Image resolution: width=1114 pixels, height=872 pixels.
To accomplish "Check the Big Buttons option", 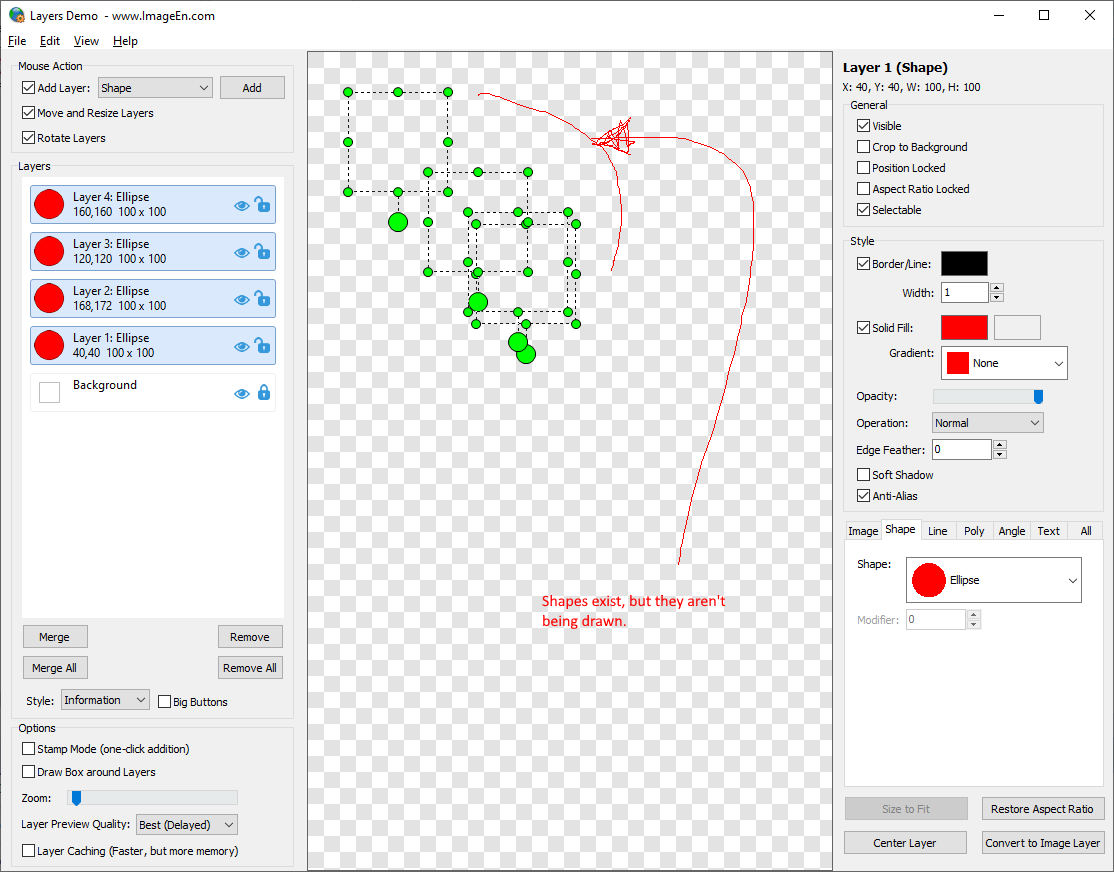I will (x=164, y=701).
